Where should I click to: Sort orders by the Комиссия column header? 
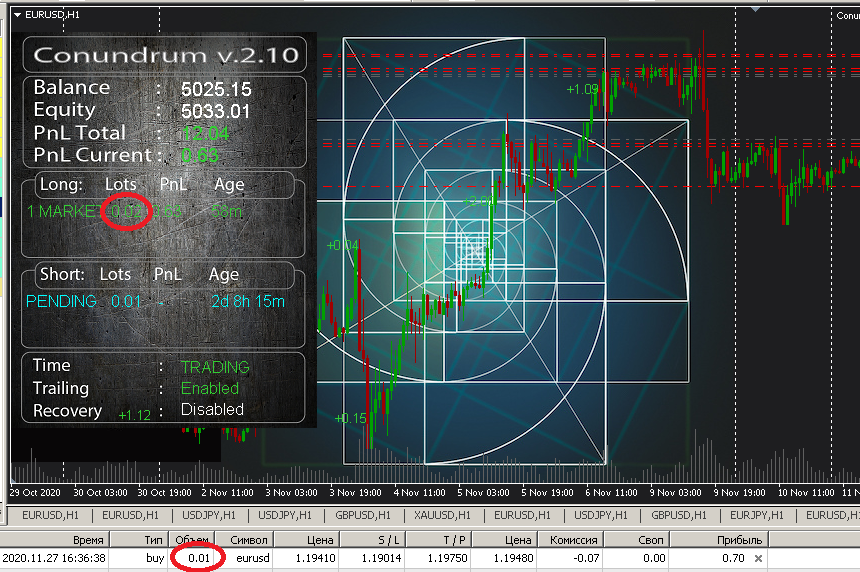coord(571,540)
